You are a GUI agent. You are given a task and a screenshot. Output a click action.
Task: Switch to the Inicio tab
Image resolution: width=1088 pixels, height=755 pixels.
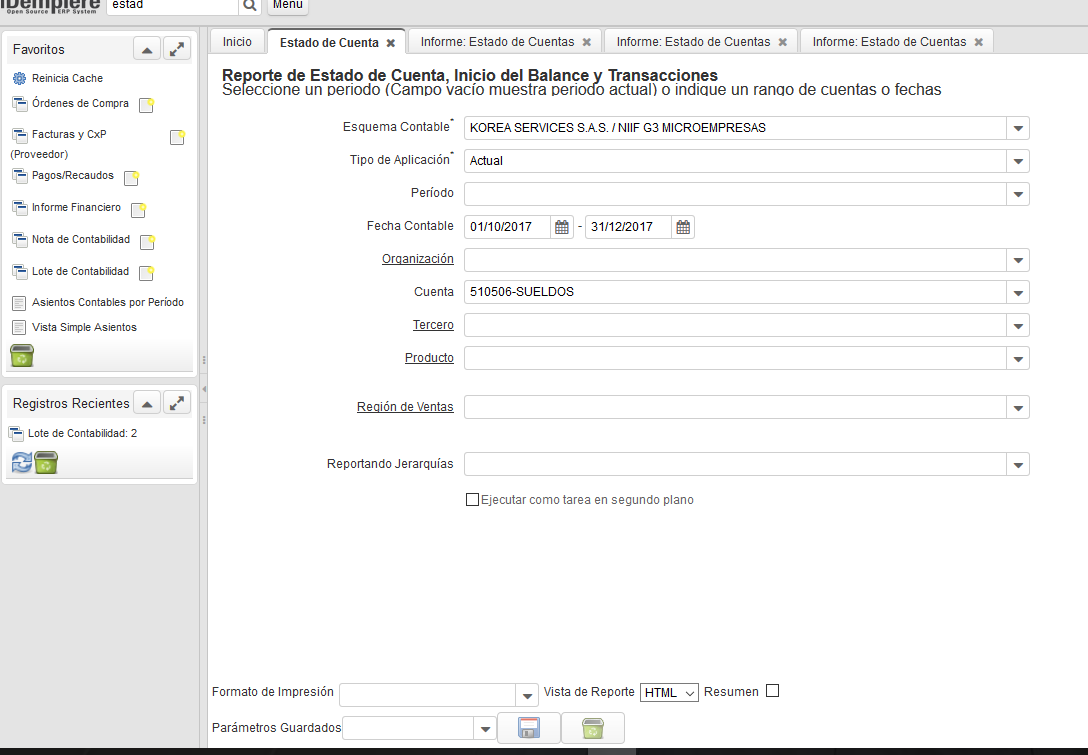click(x=237, y=42)
